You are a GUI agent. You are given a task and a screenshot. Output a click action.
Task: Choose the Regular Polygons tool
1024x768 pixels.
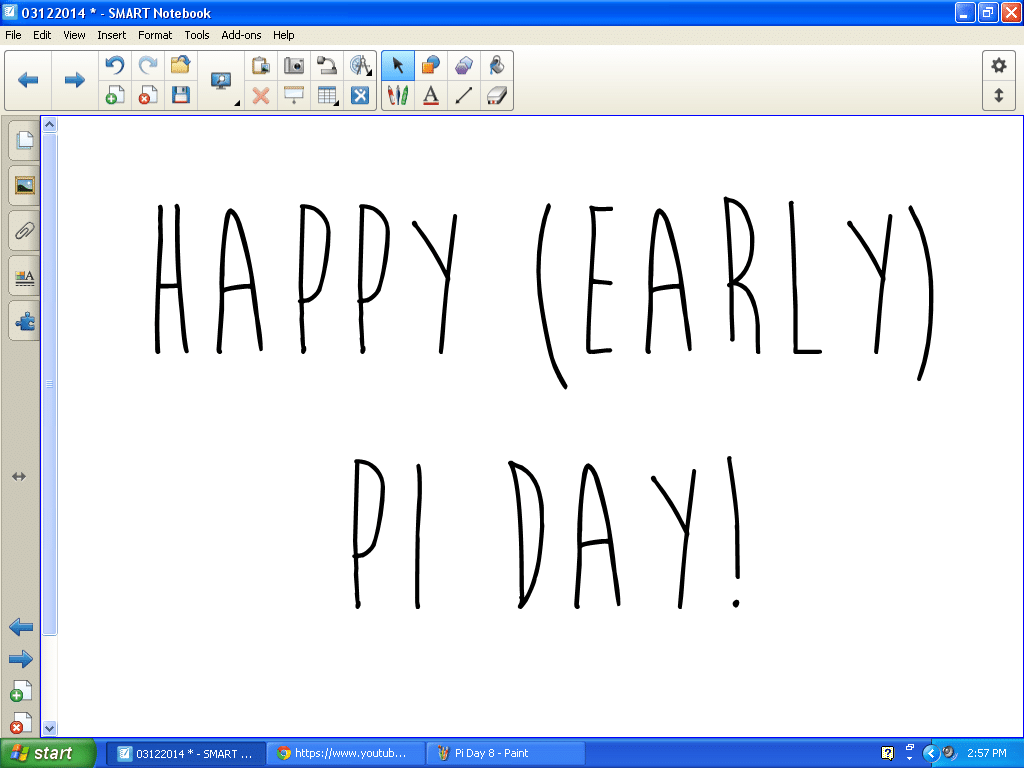(464, 65)
